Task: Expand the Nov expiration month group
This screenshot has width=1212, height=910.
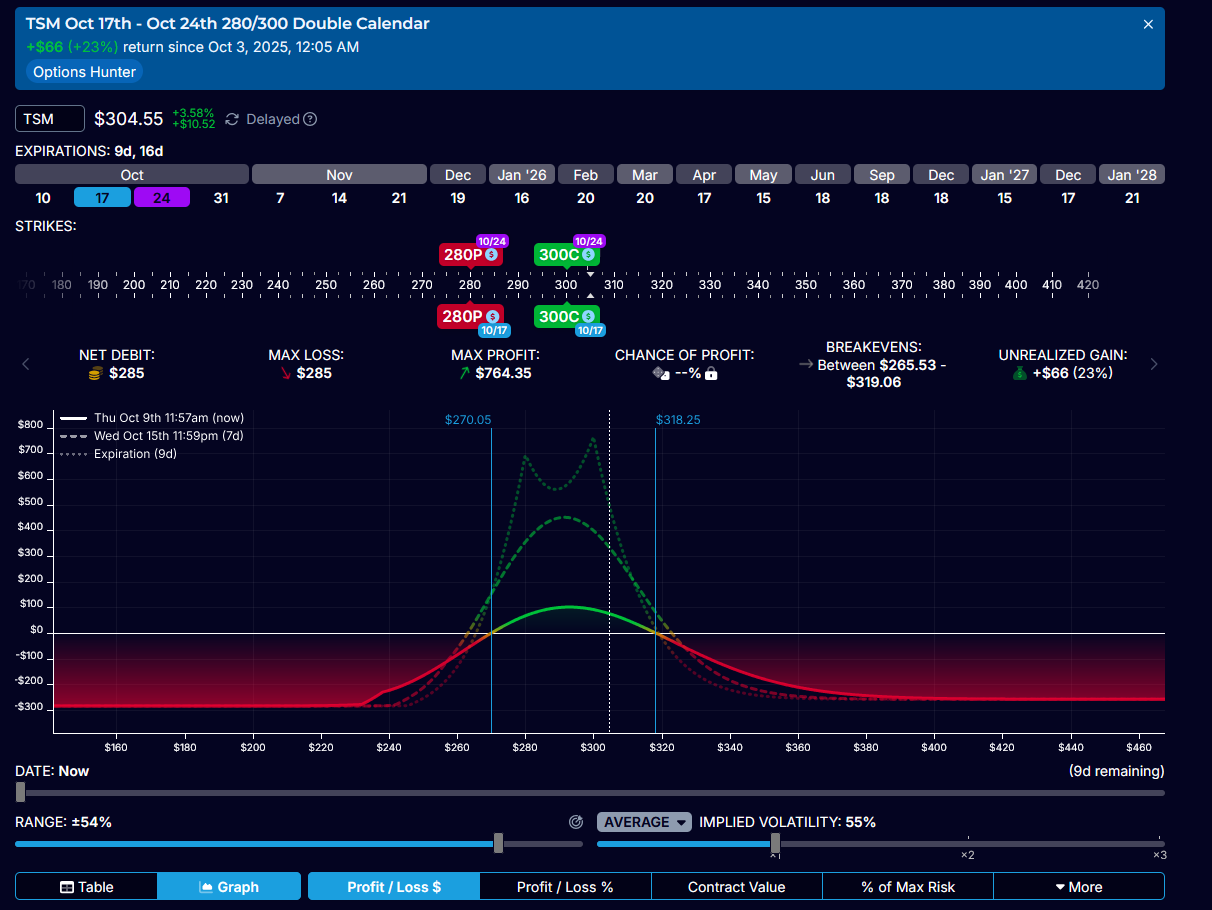Action: point(339,175)
